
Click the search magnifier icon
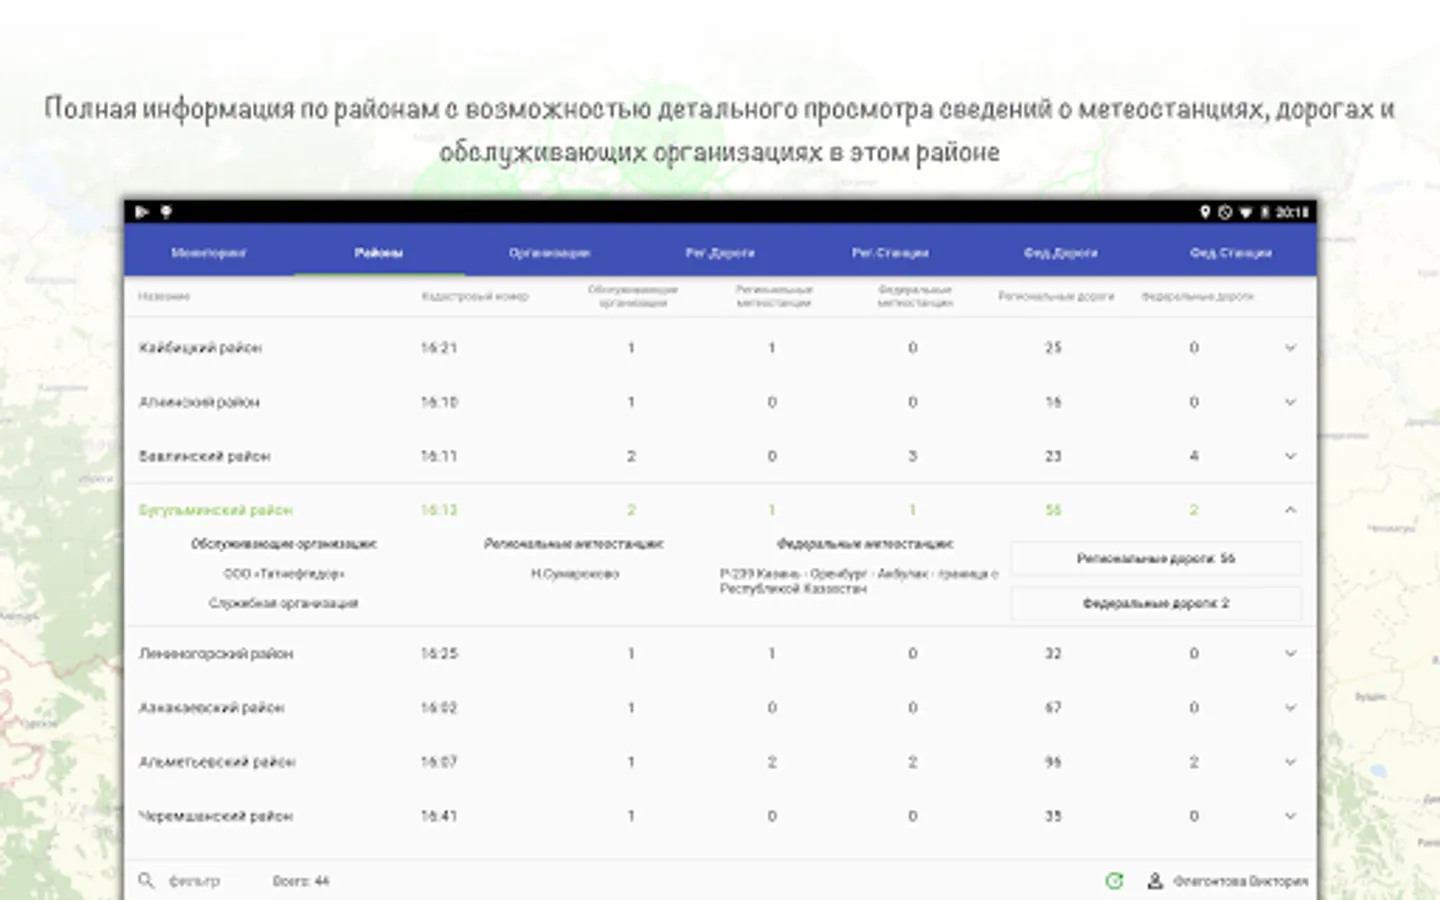click(146, 881)
